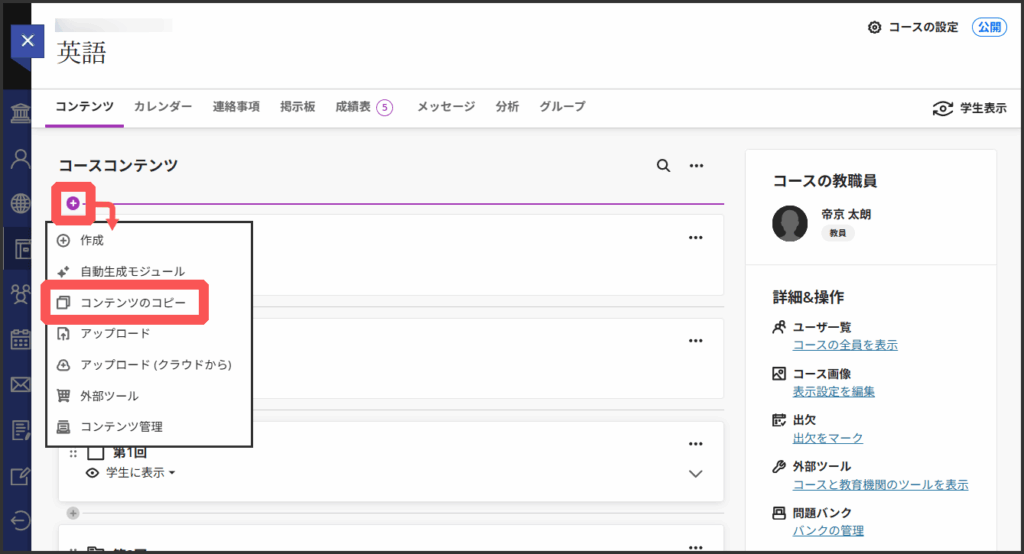Click 帝京 太朗 profile avatar
This screenshot has height=554, width=1024.
click(x=790, y=223)
